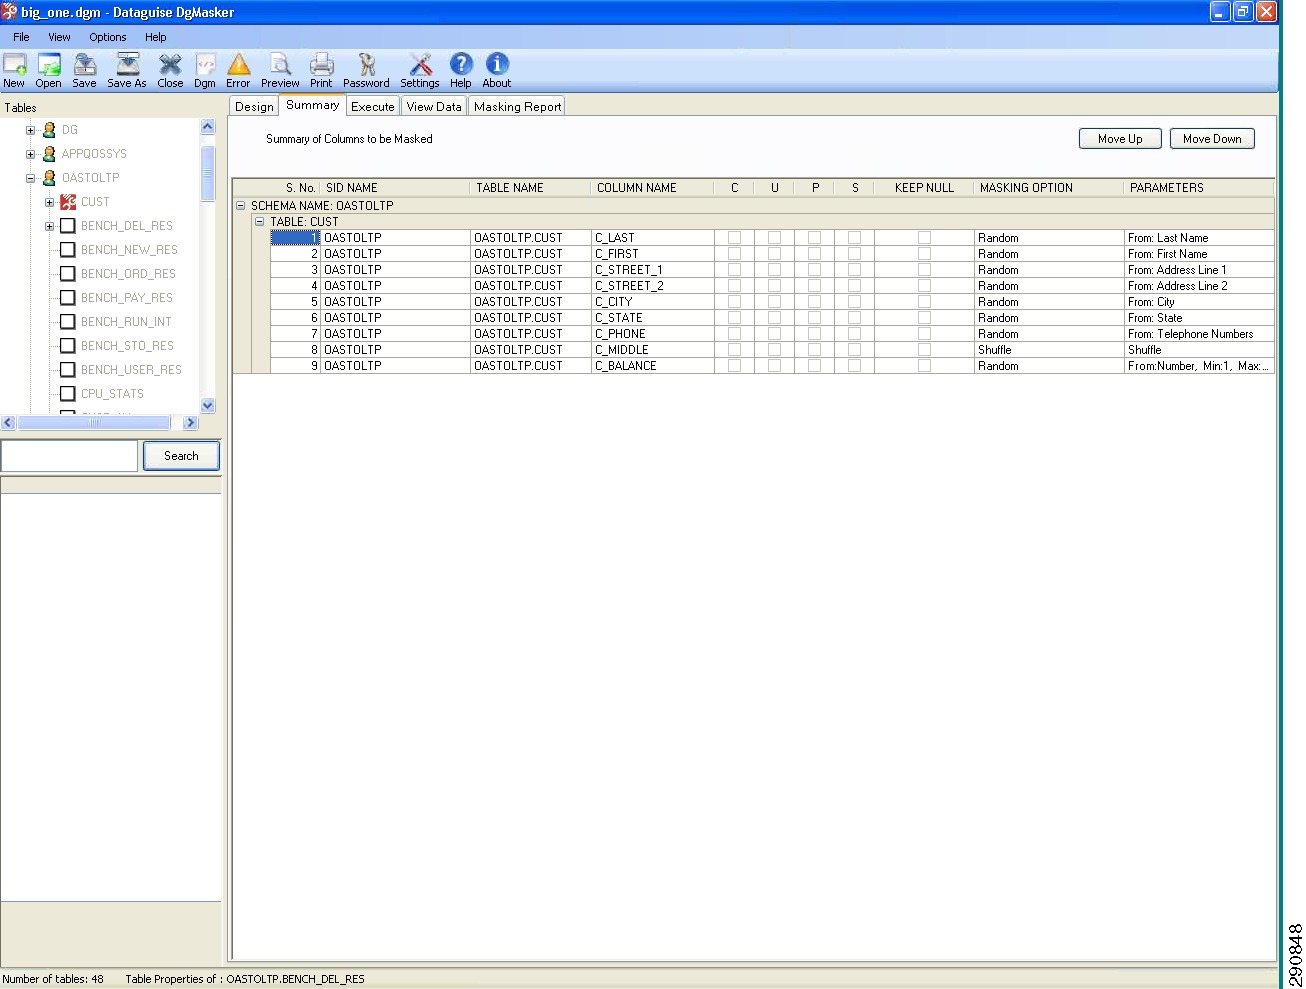Image resolution: width=1306 pixels, height=989 pixels.
Task: Tick the BENCH_STO_RES table checkbox
Action: [68, 346]
